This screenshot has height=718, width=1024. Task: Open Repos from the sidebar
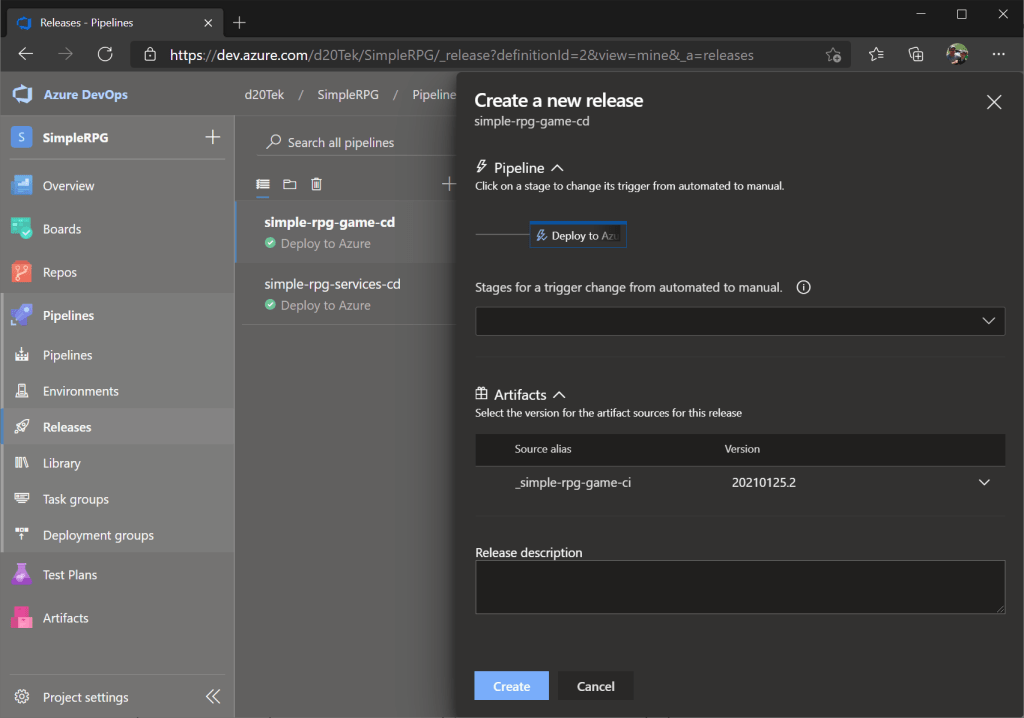pyautogui.click(x=59, y=272)
